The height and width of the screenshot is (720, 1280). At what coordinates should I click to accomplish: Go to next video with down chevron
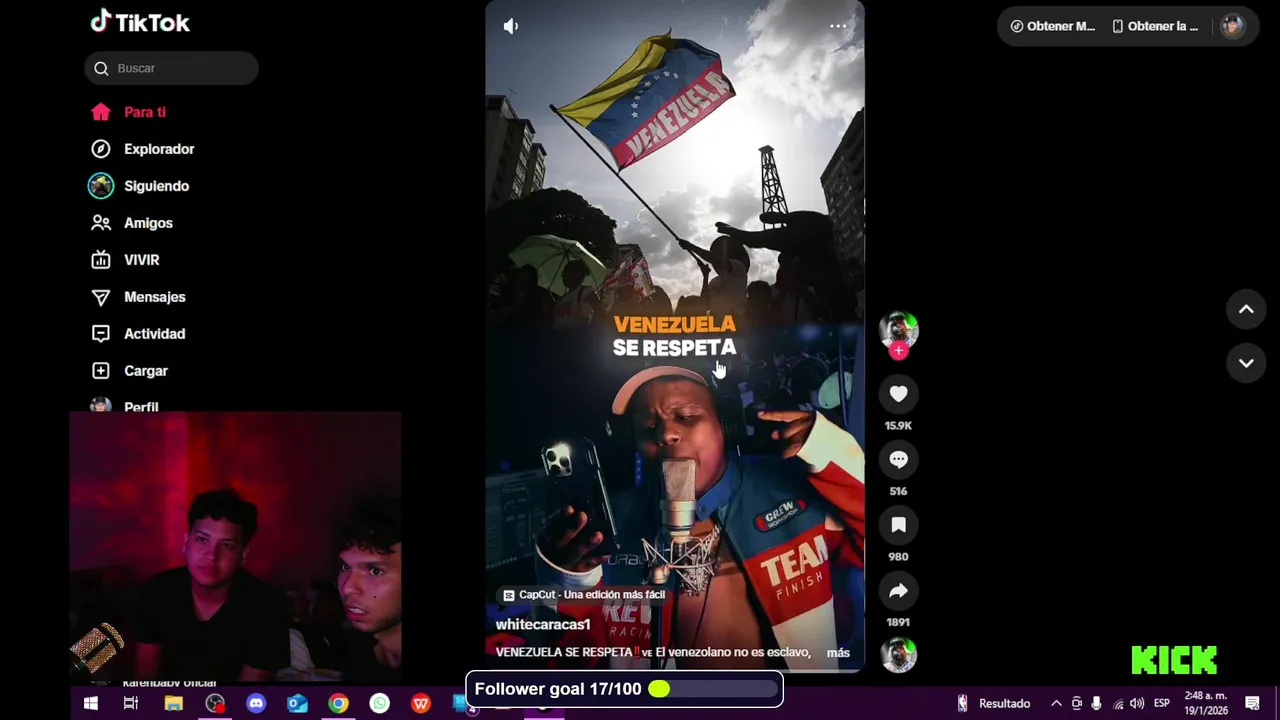1246,363
